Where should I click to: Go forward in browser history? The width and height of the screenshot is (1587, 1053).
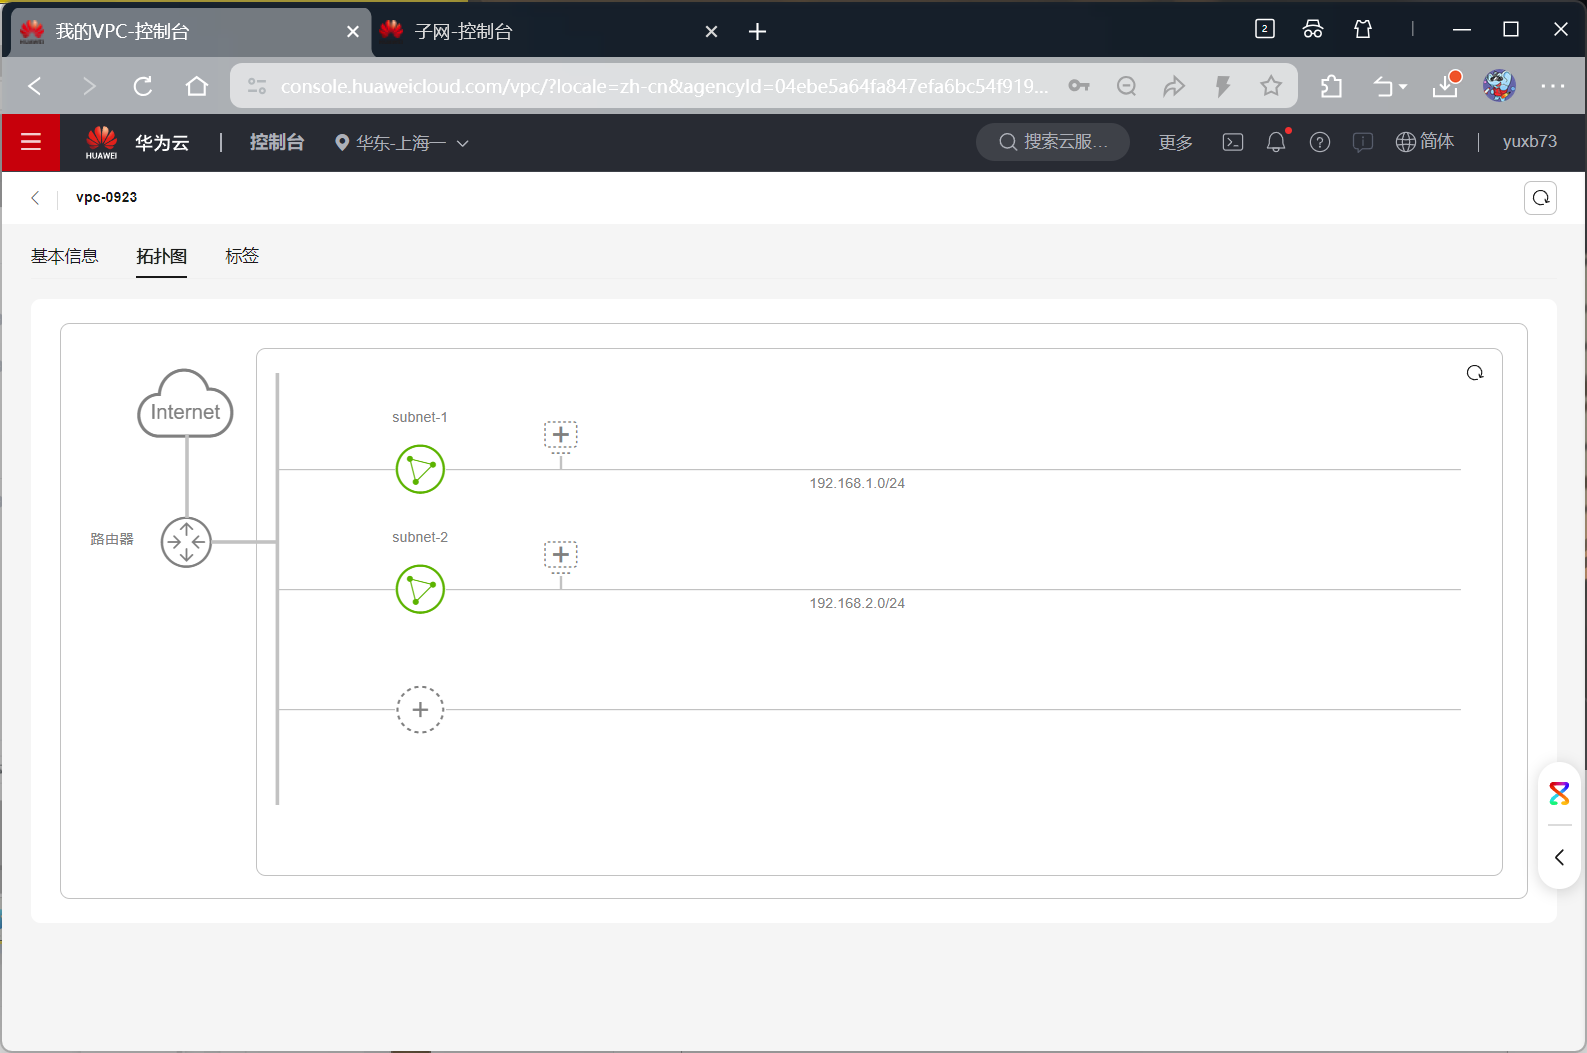point(89,86)
